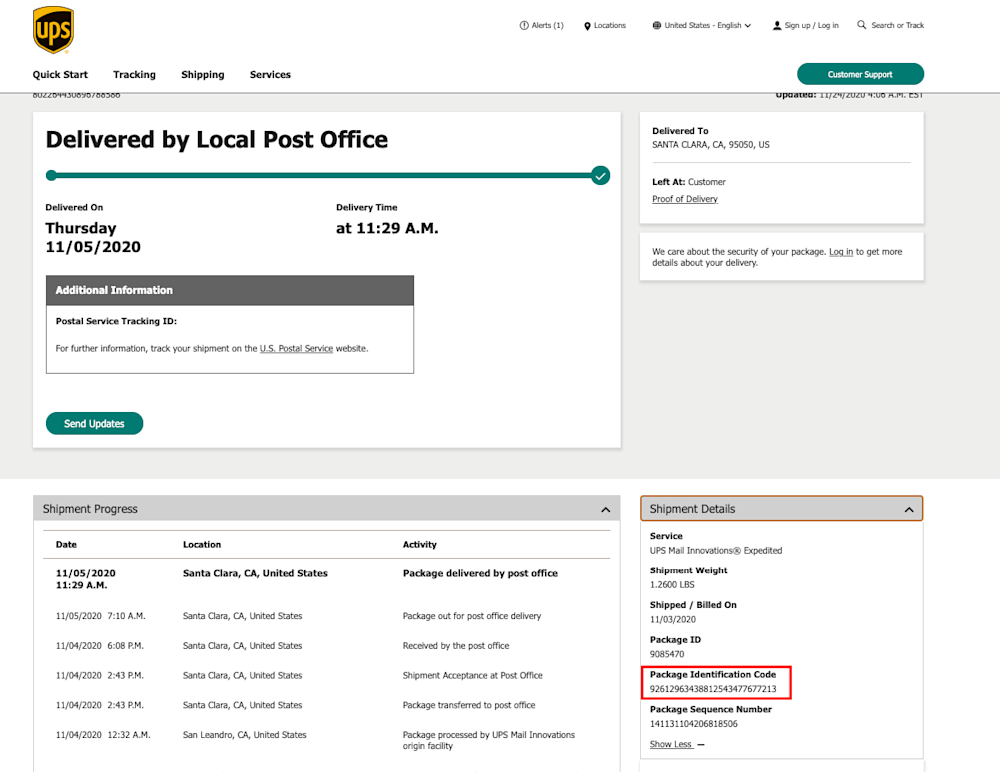Screen dimensions: 1000x772
Task: Click Package transferred to post office row
Action: 469,706
